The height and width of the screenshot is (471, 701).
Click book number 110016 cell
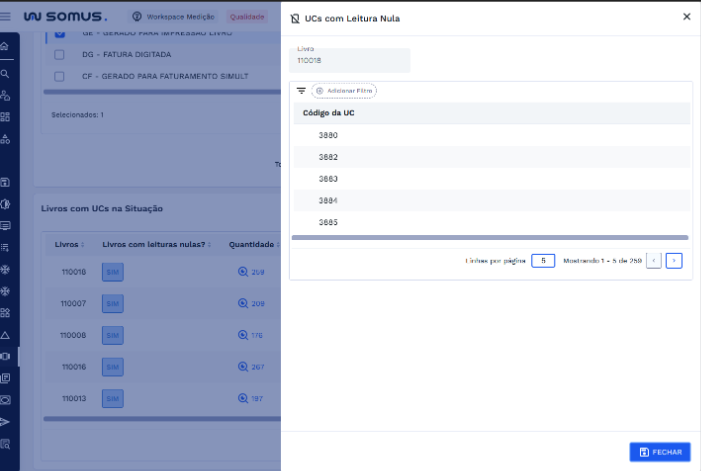coord(74,367)
